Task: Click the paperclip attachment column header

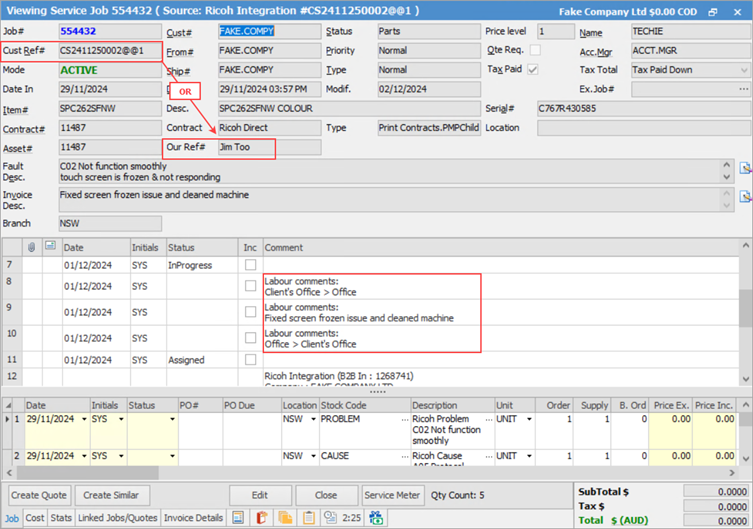Action: point(32,247)
